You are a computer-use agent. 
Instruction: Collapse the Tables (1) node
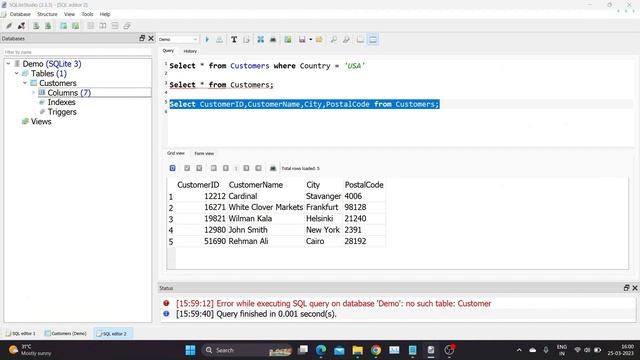pos(16,73)
